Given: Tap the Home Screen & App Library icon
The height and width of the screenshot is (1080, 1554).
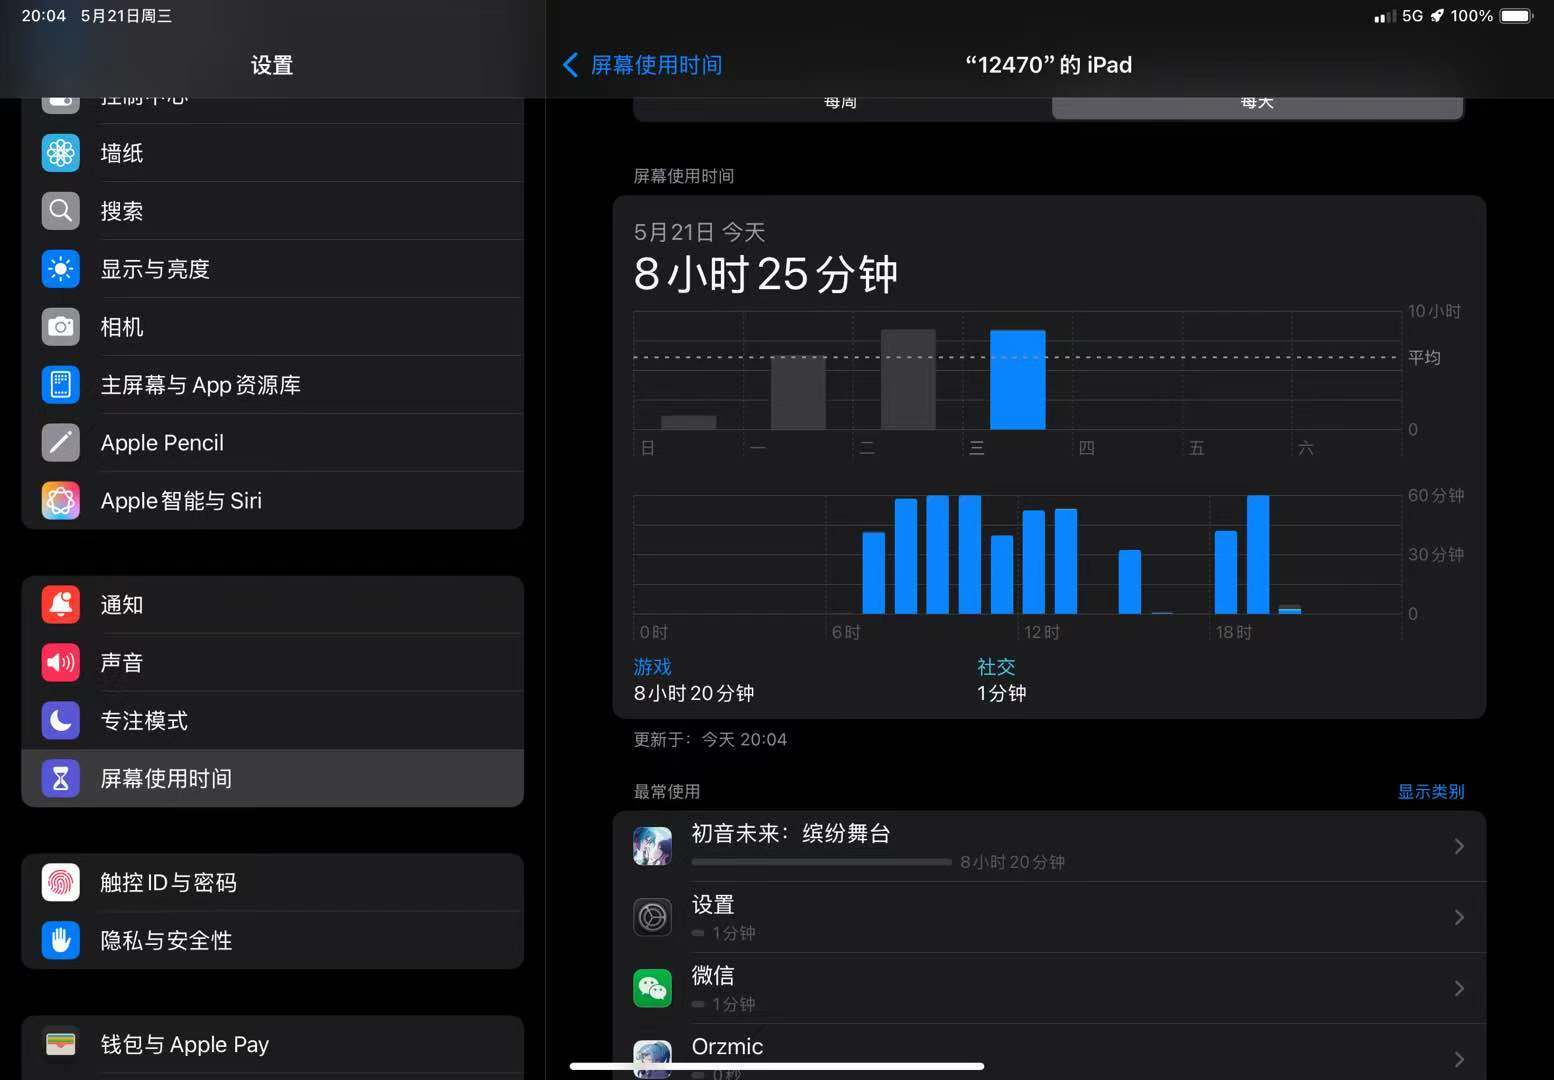Looking at the screenshot, I should point(61,385).
